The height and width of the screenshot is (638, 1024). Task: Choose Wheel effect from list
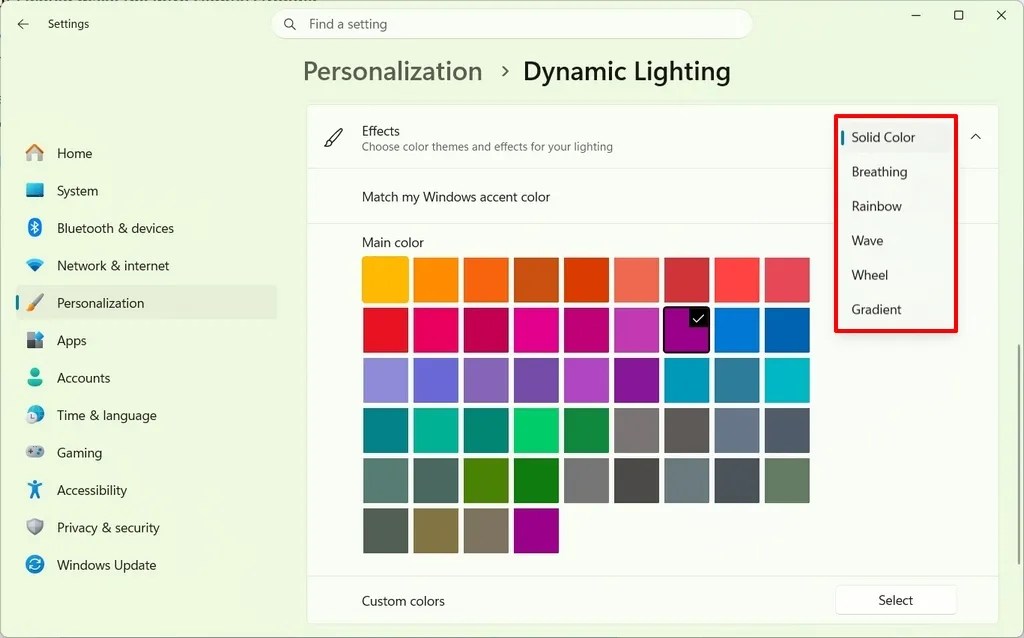pos(895,275)
